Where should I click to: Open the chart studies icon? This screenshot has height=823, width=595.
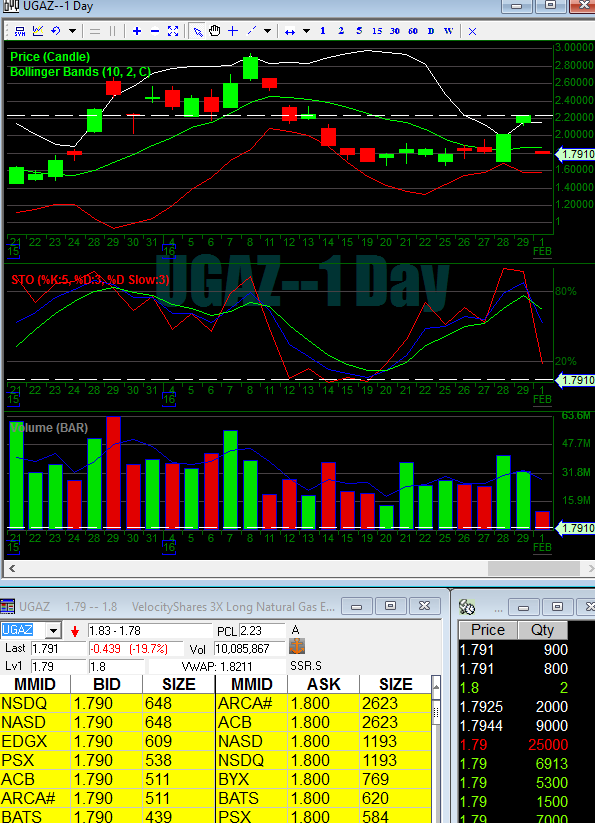point(38,31)
